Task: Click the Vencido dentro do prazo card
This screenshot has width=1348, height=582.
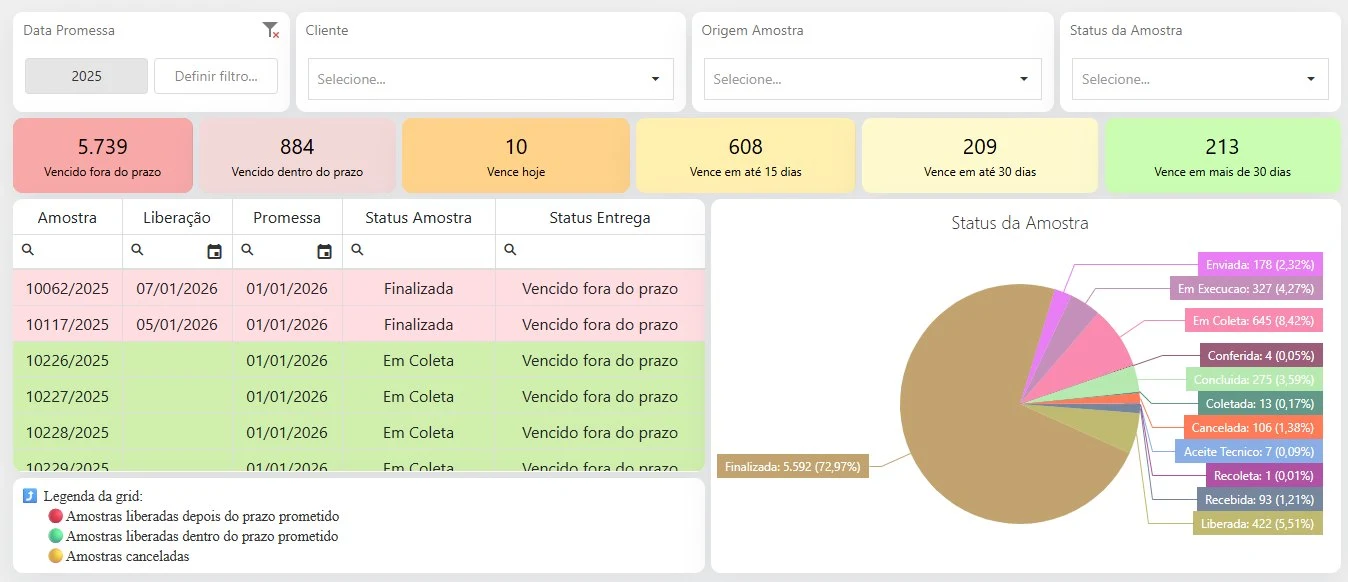Action: [x=297, y=155]
